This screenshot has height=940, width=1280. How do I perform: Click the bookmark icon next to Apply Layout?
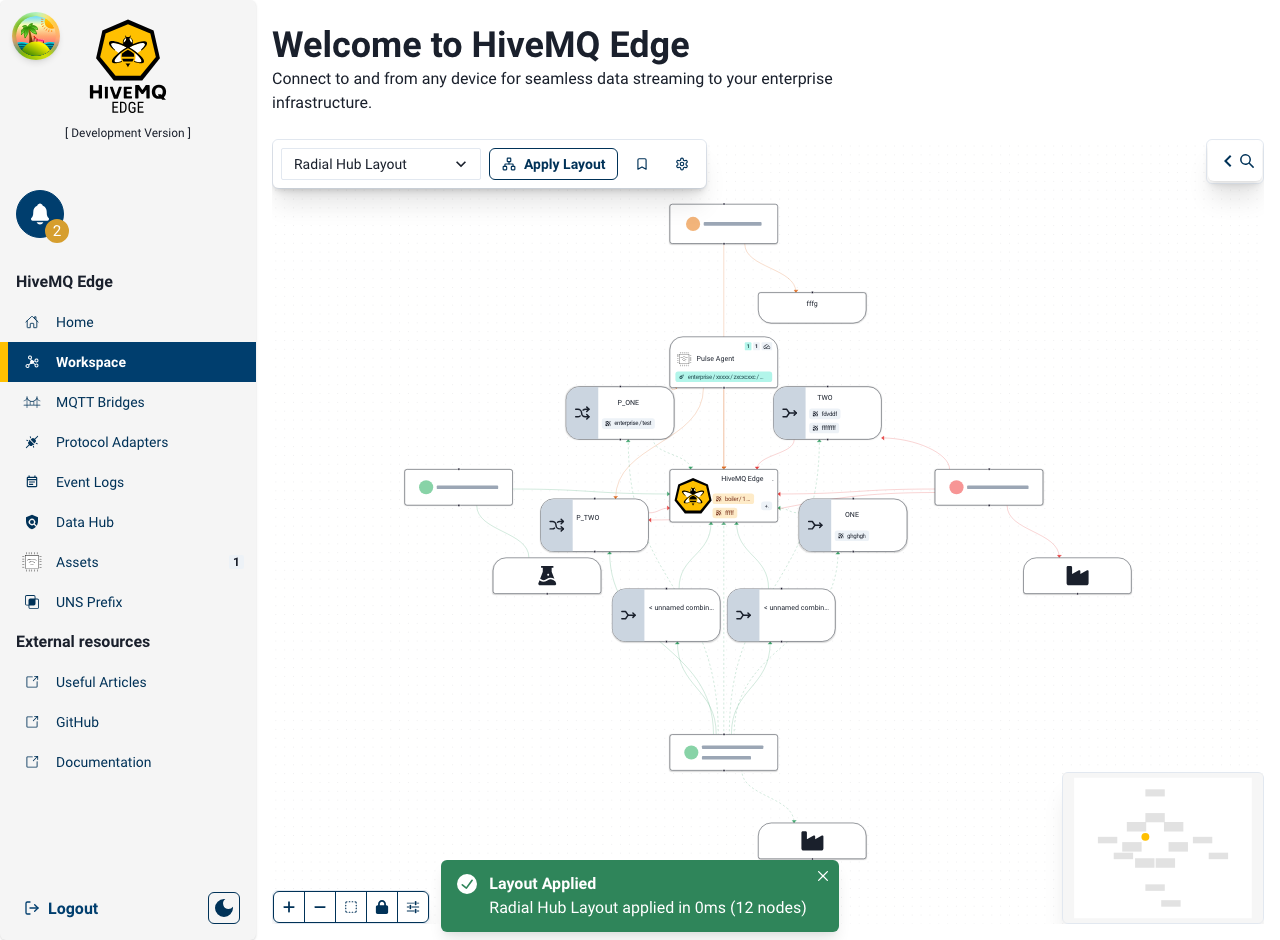click(641, 164)
